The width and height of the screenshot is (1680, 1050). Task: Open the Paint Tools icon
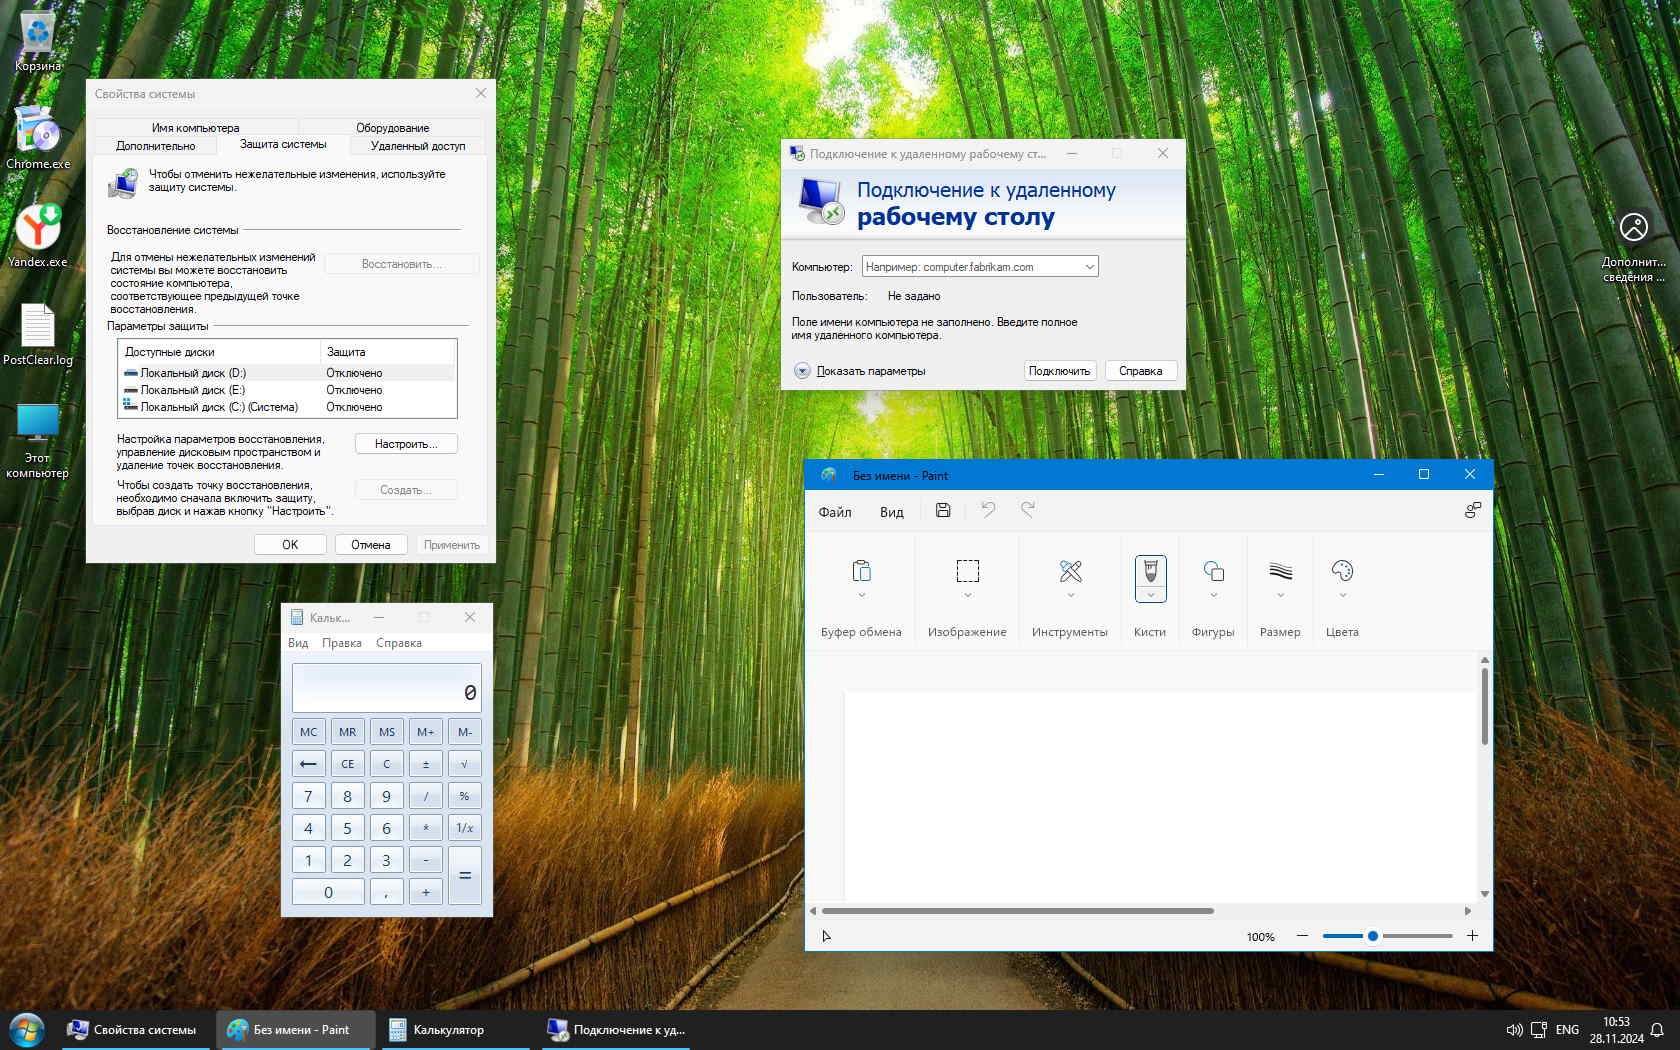(1070, 571)
